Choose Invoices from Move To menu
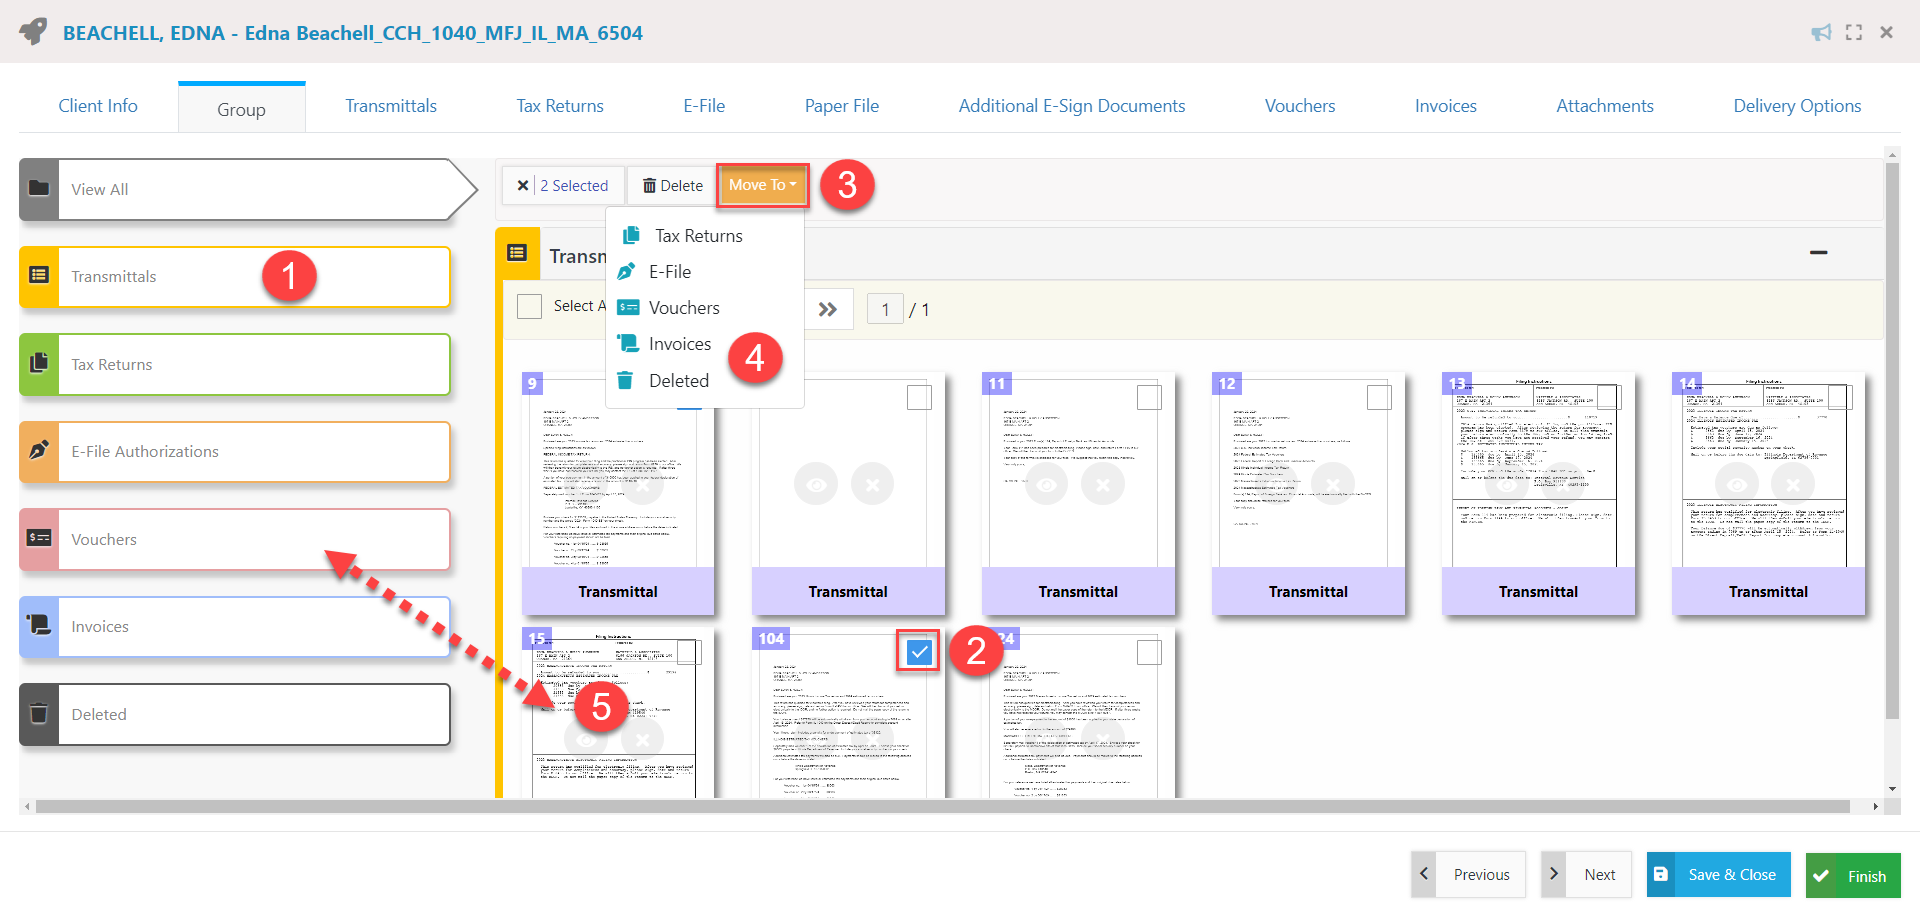 click(x=679, y=344)
